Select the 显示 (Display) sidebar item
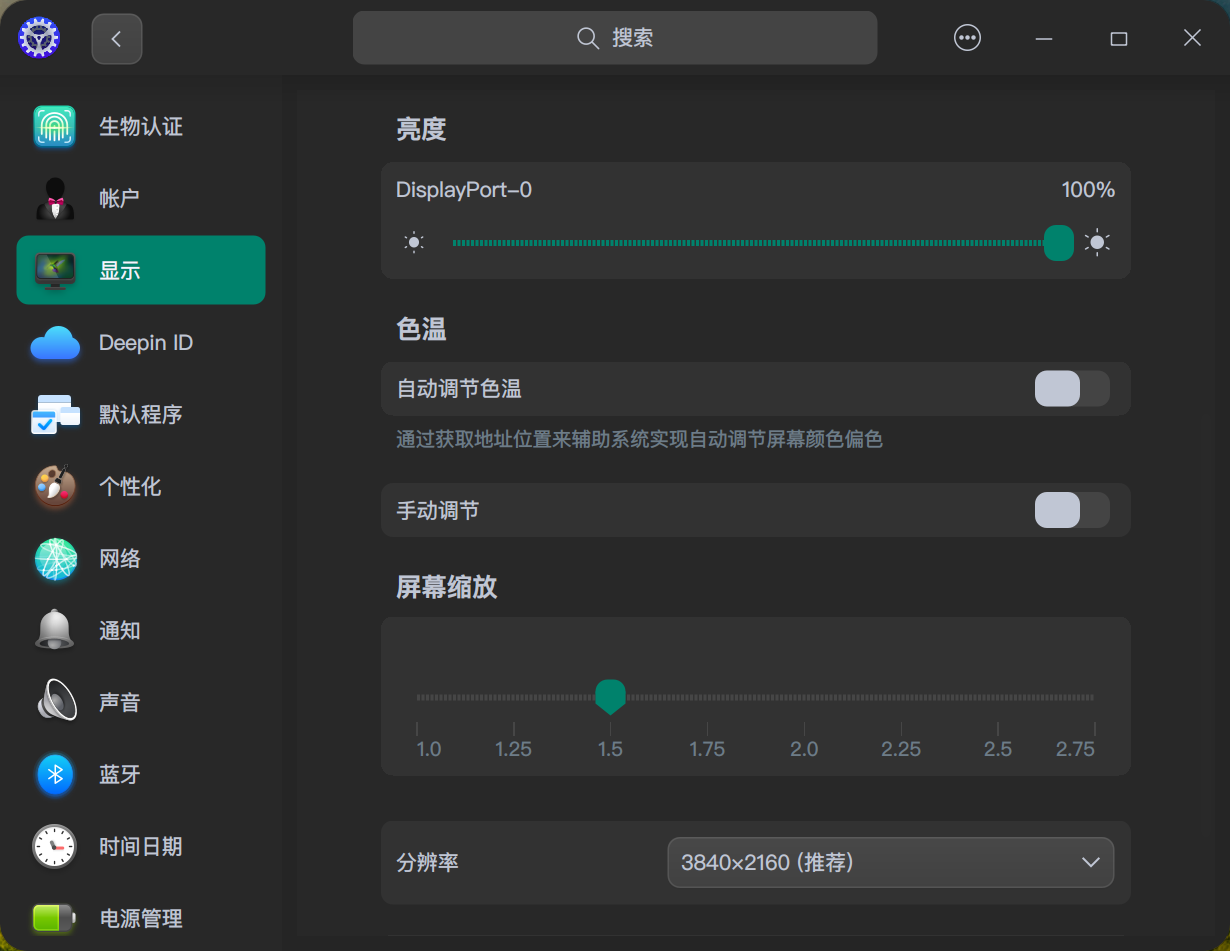This screenshot has width=1230, height=951. [140, 270]
